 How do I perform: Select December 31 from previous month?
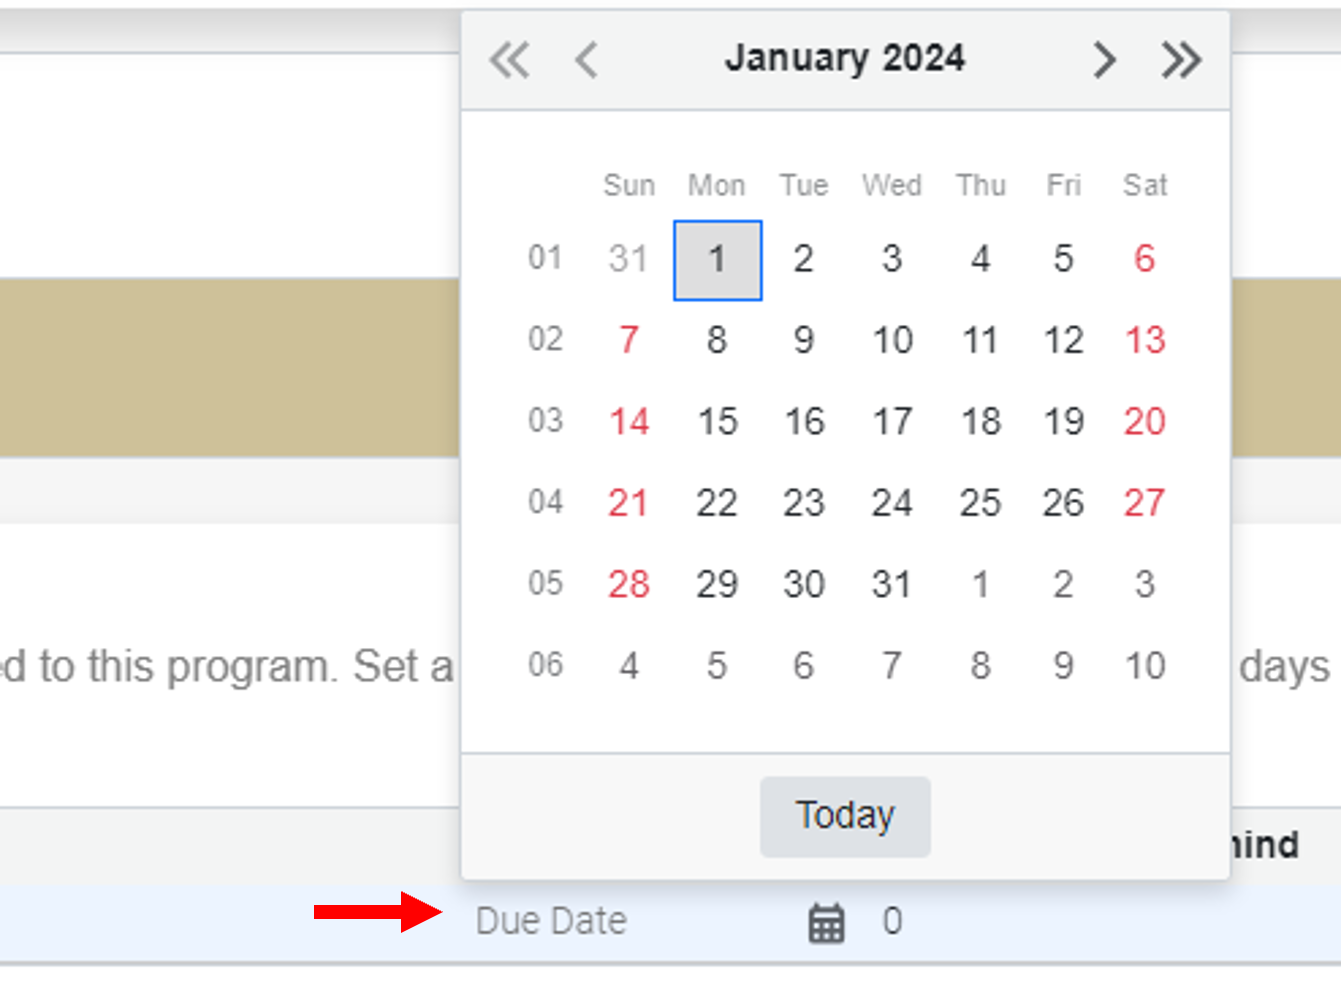[x=628, y=259]
